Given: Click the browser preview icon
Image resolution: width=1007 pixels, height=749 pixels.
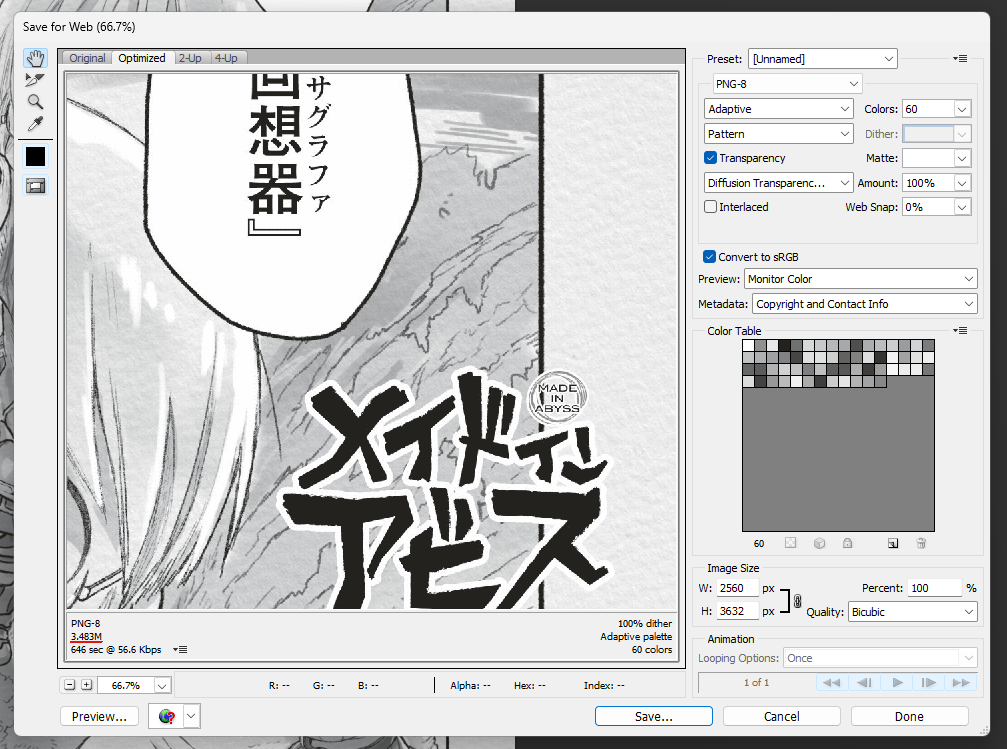Looking at the screenshot, I should tap(166, 716).
